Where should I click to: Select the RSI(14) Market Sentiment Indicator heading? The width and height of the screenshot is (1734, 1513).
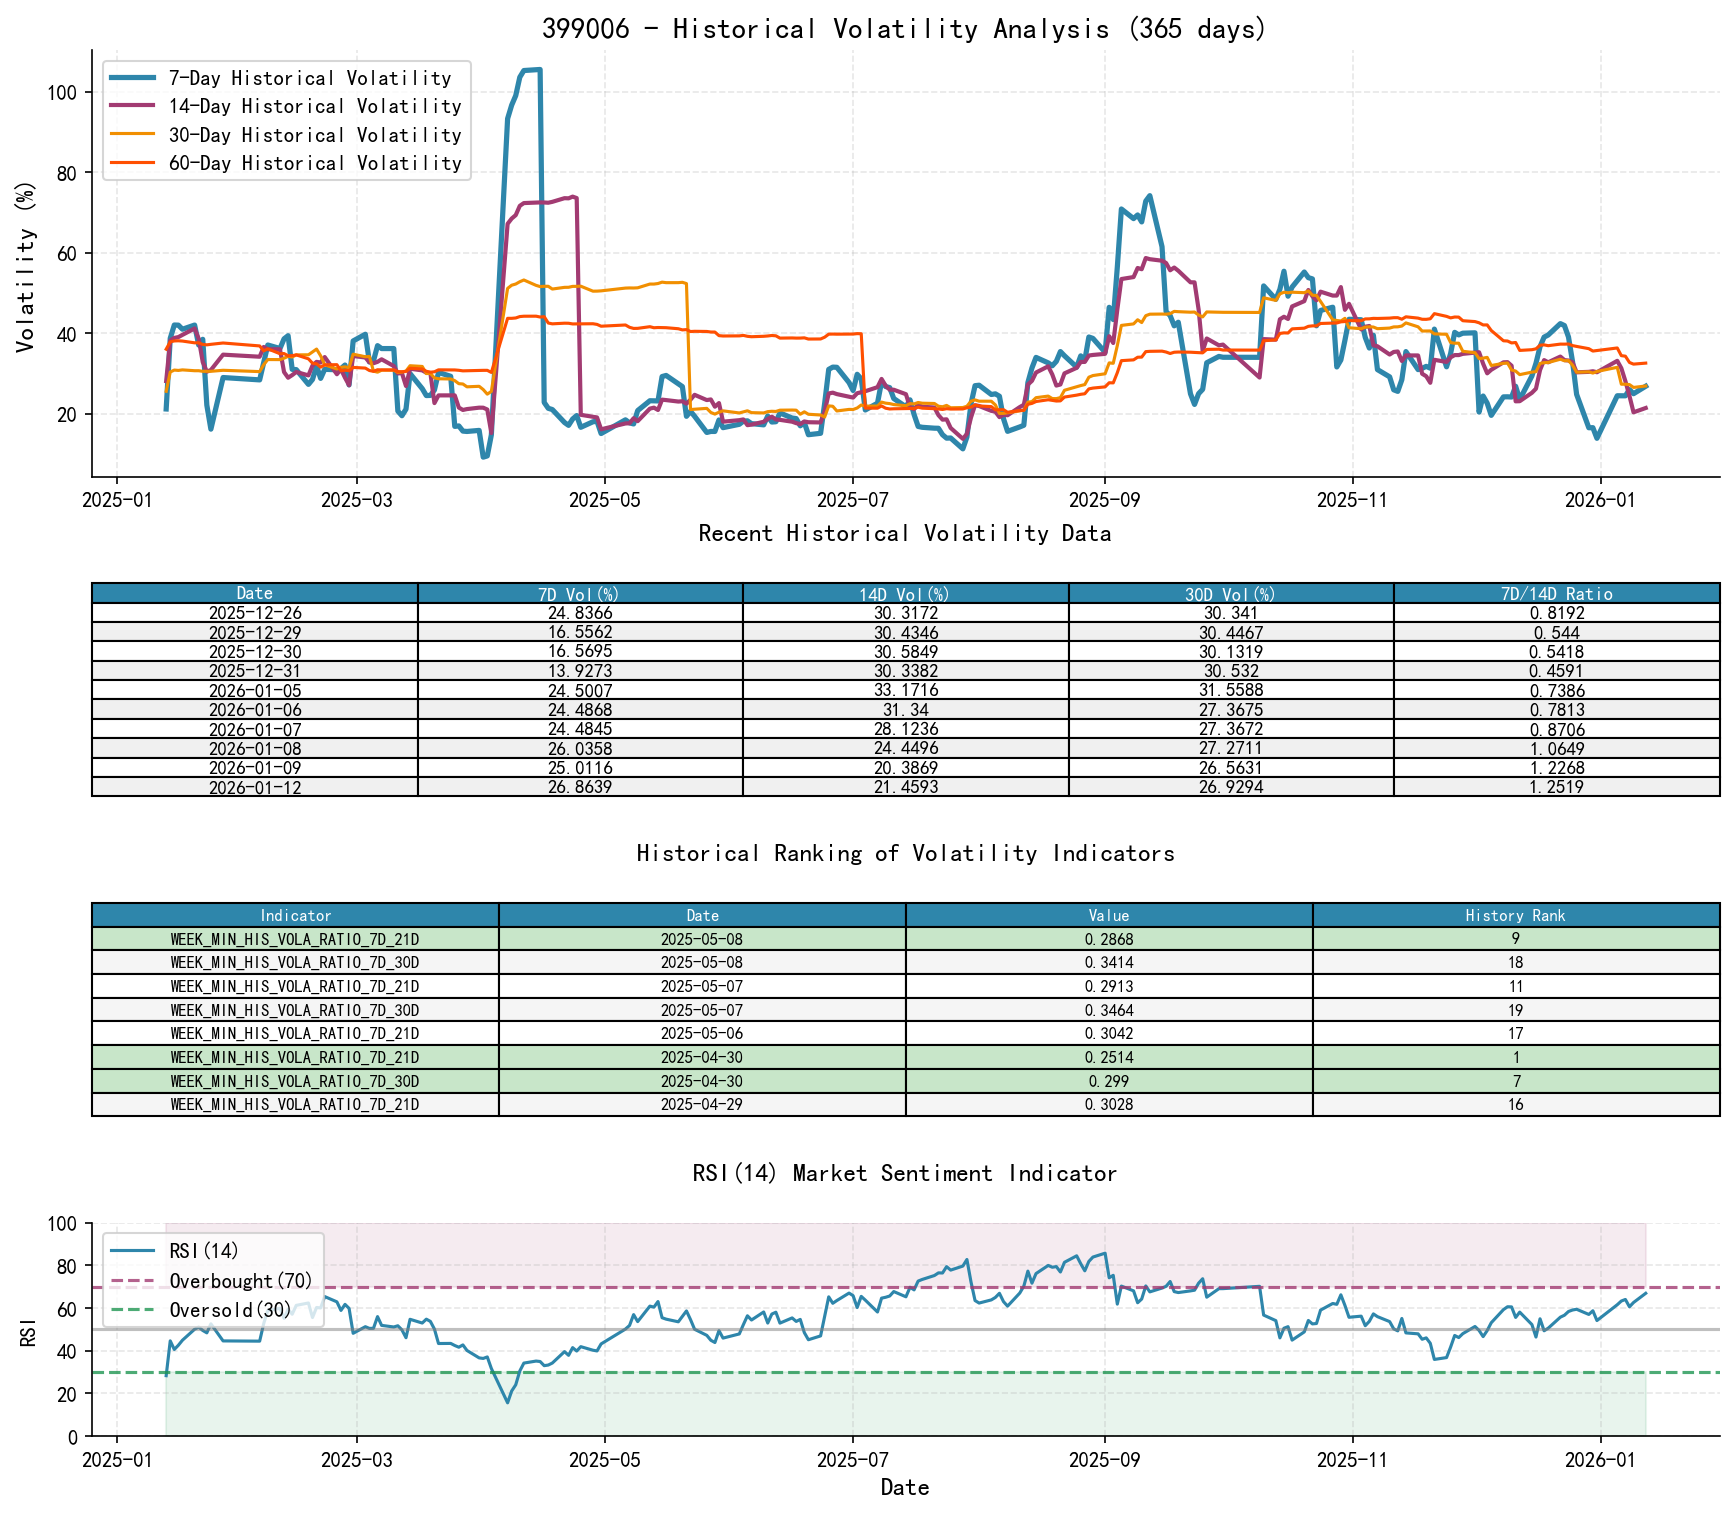click(x=905, y=1173)
